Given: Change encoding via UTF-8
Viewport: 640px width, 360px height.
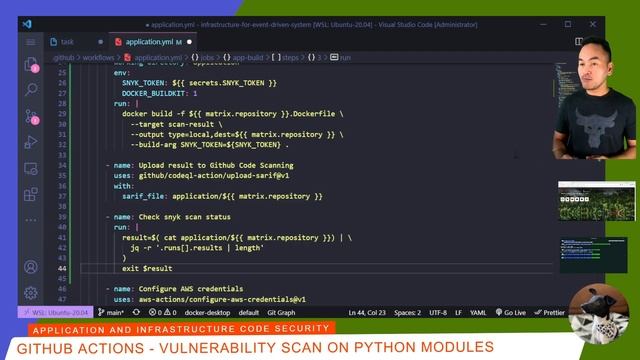Looking at the screenshot, I should point(438,312).
